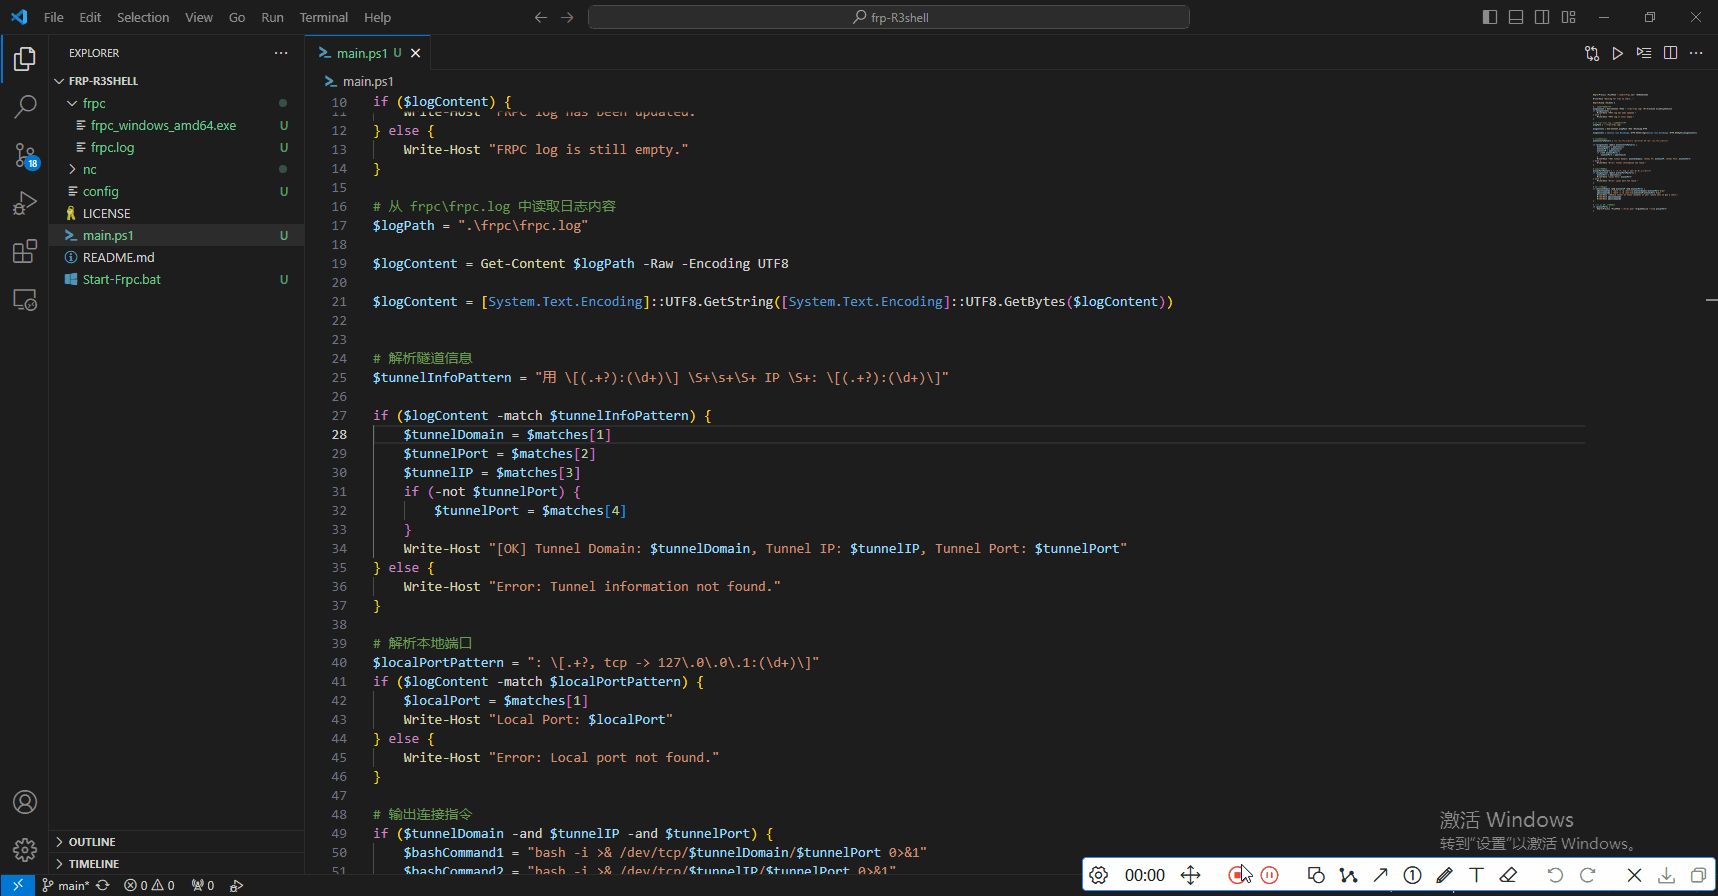Viewport: 1718px width, 896px height.
Task: Undo last annotation in recorder toolbar
Action: click(x=1555, y=875)
